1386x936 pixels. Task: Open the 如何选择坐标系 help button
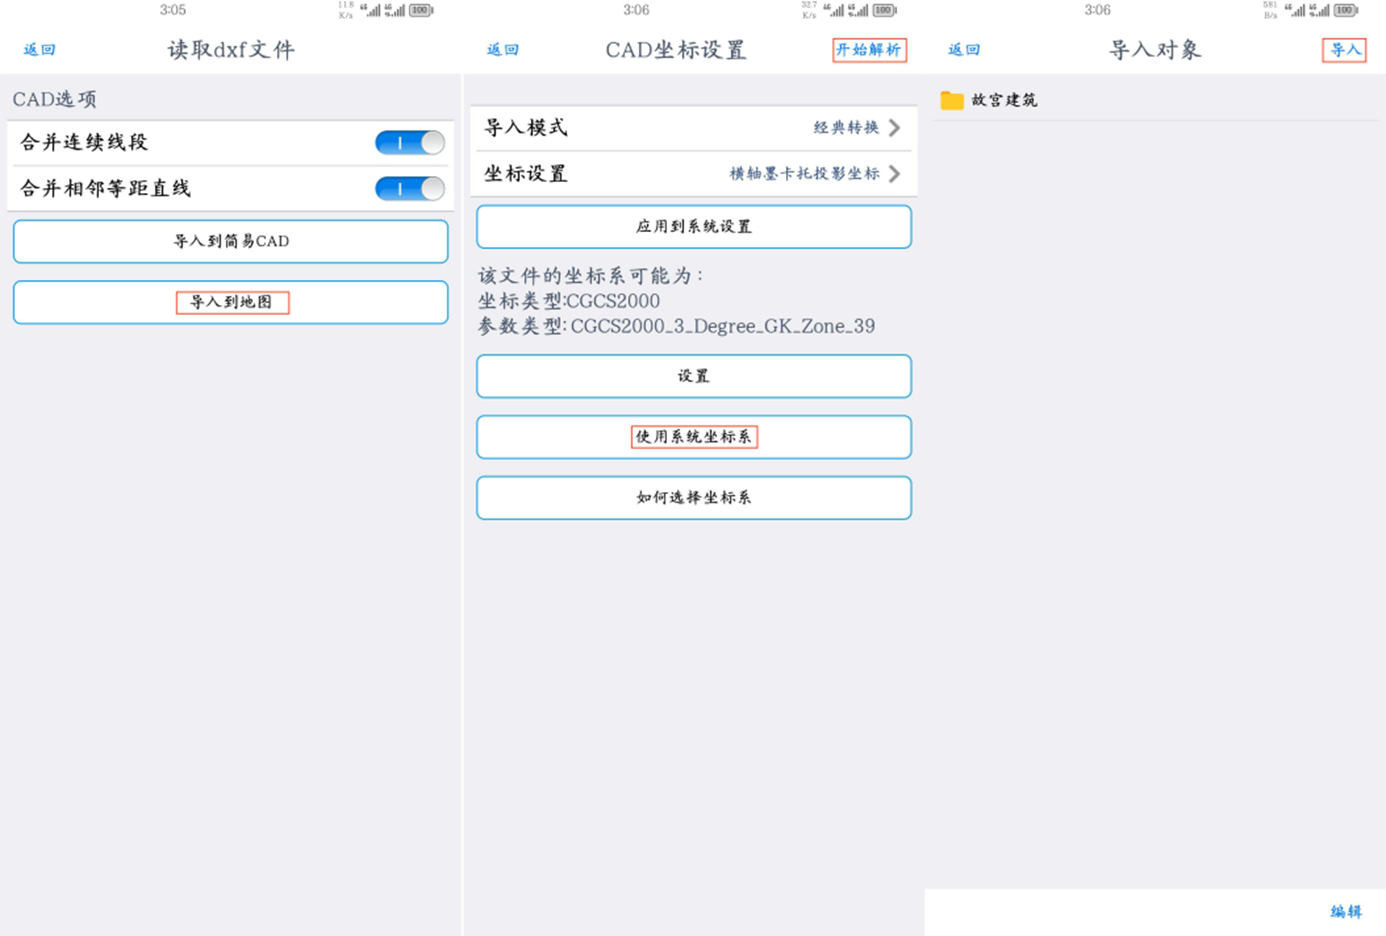(x=693, y=498)
